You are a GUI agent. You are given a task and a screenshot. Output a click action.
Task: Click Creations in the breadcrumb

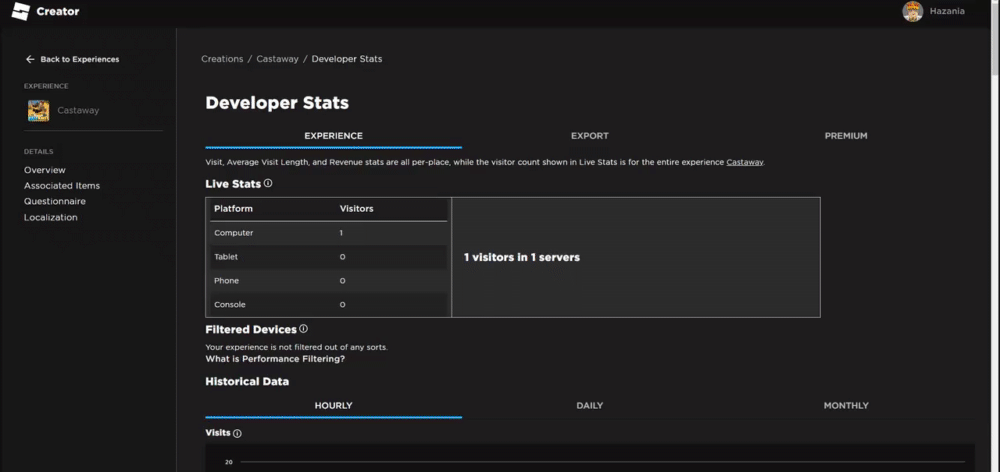(222, 59)
